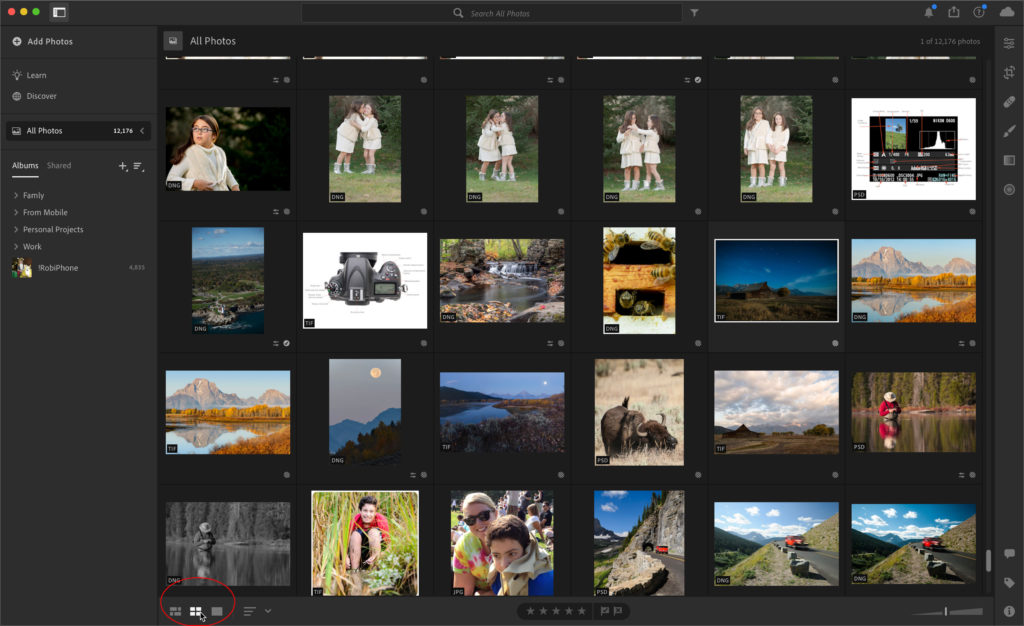Select the Albums tab
This screenshot has height=626, width=1024.
pyautogui.click(x=25, y=166)
